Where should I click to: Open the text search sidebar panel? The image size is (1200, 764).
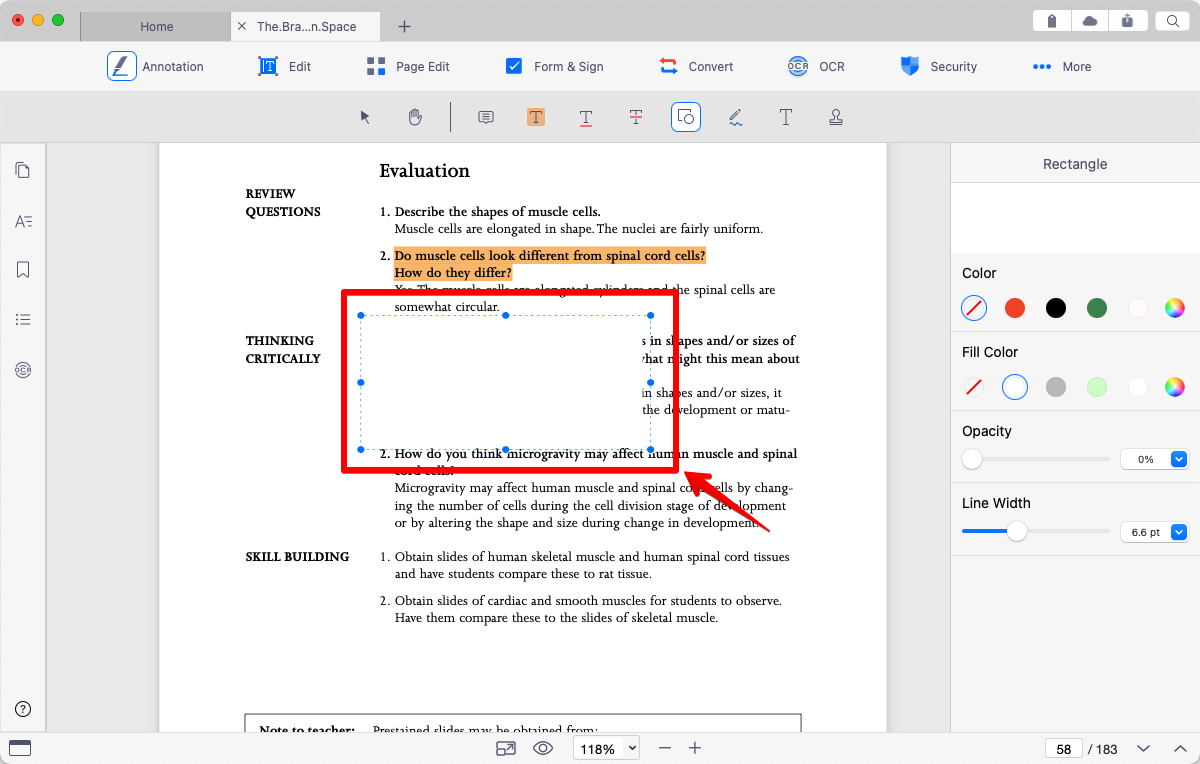coord(23,221)
